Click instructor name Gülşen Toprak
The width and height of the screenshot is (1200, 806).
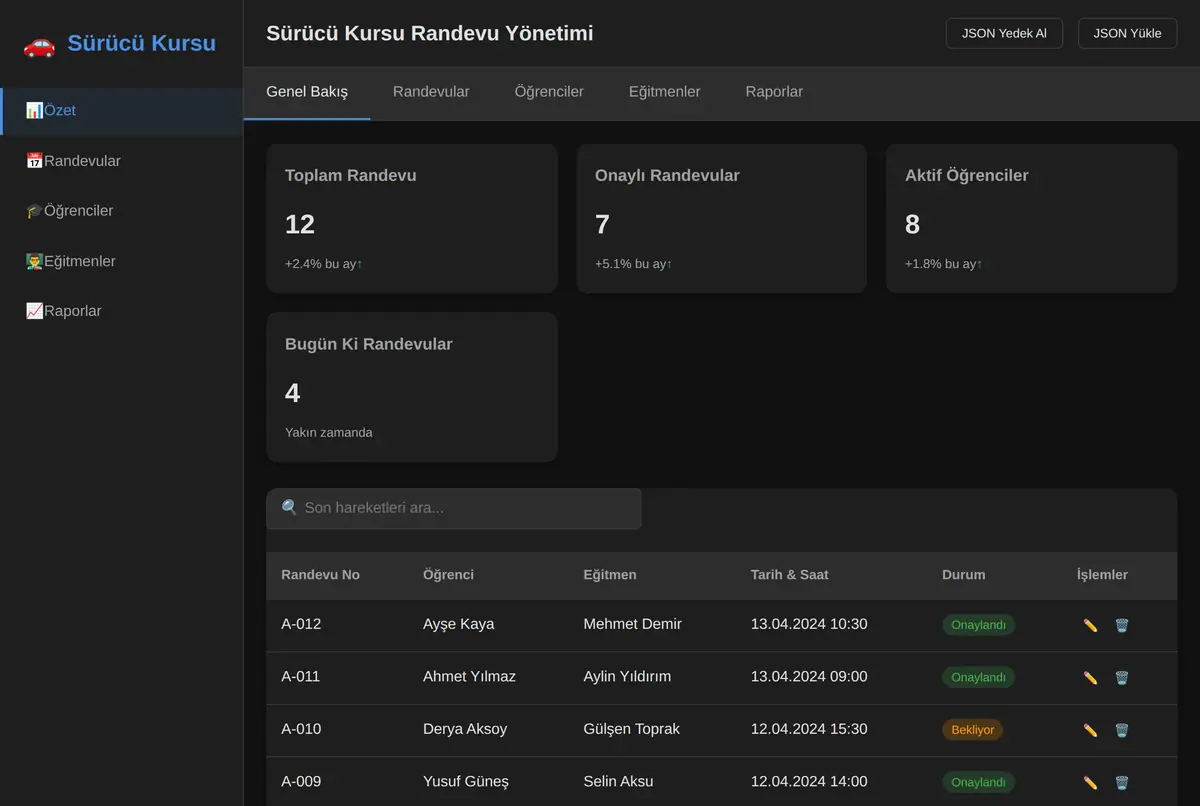(631, 729)
